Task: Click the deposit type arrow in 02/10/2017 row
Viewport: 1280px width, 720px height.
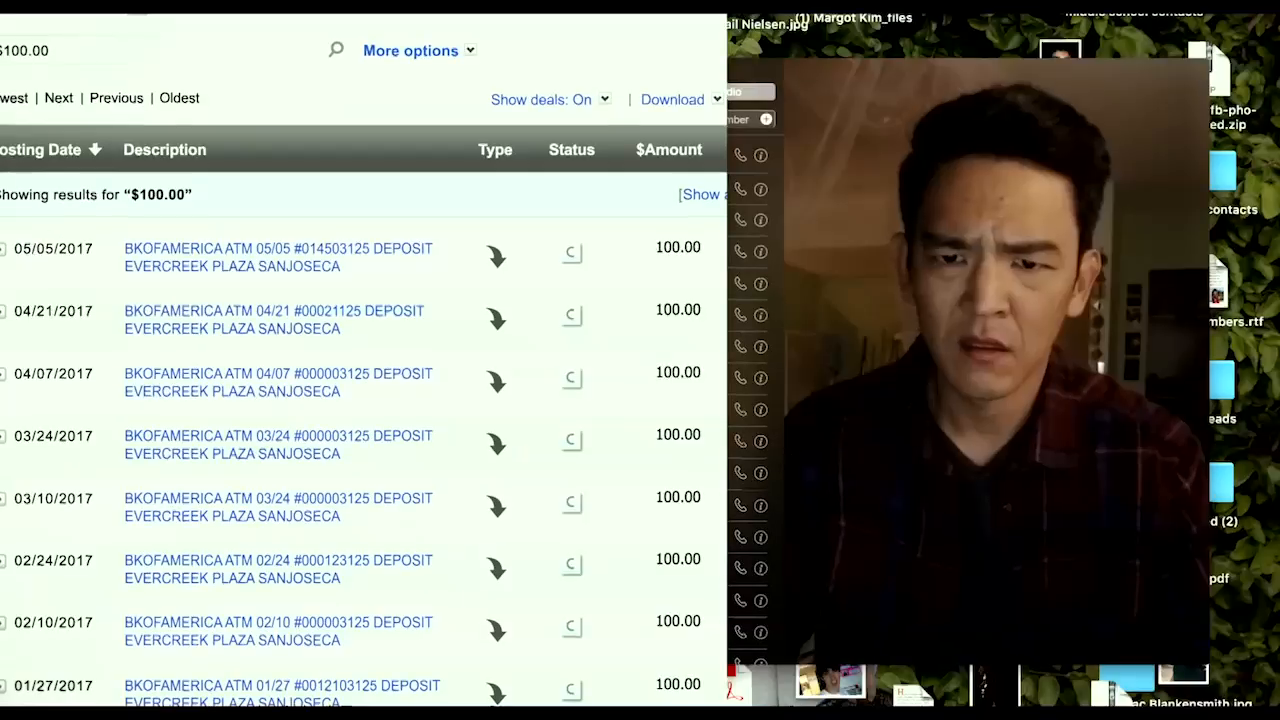Action: click(497, 631)
